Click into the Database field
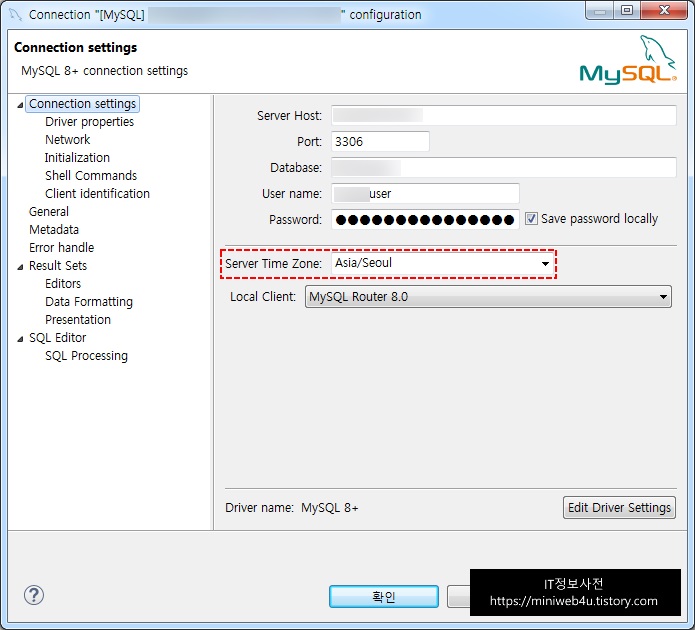Image resolution: width=695 pixels, height=630 pixels. [x=504, y=168]
